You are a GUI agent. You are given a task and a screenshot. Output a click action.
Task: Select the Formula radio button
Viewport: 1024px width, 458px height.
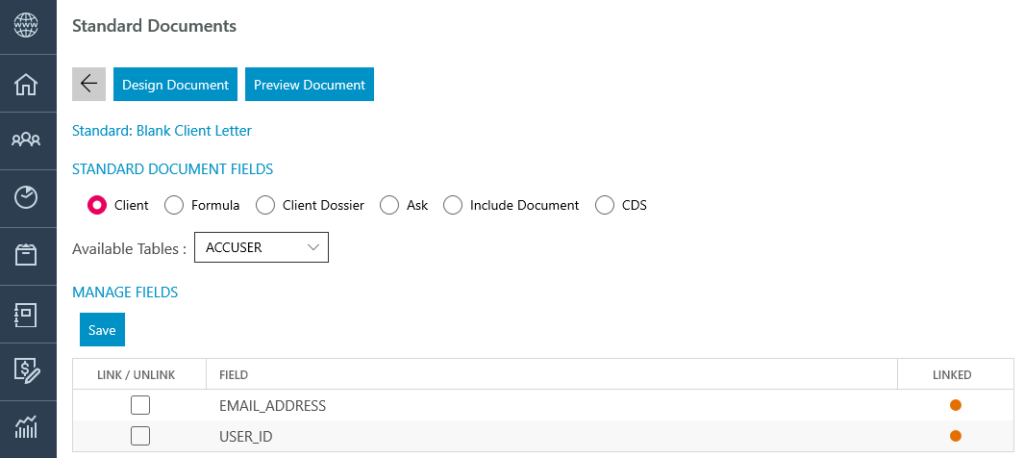point(174,205)
